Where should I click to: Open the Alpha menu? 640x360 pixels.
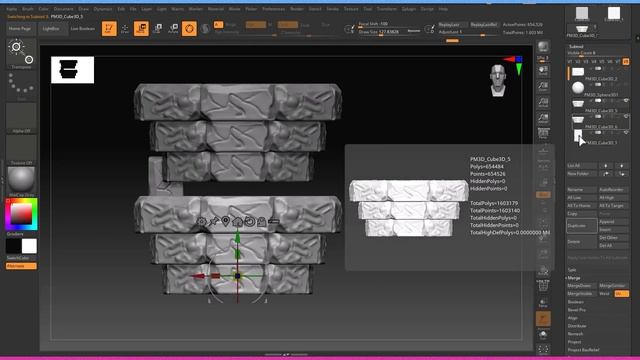(x=11, y=9)
